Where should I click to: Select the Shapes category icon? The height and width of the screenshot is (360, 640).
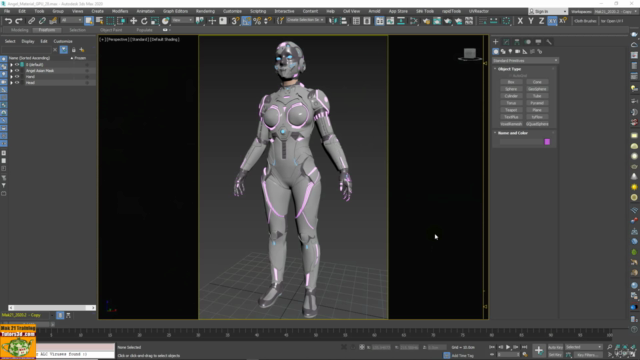pyautogui.click(x=503, y=51)
